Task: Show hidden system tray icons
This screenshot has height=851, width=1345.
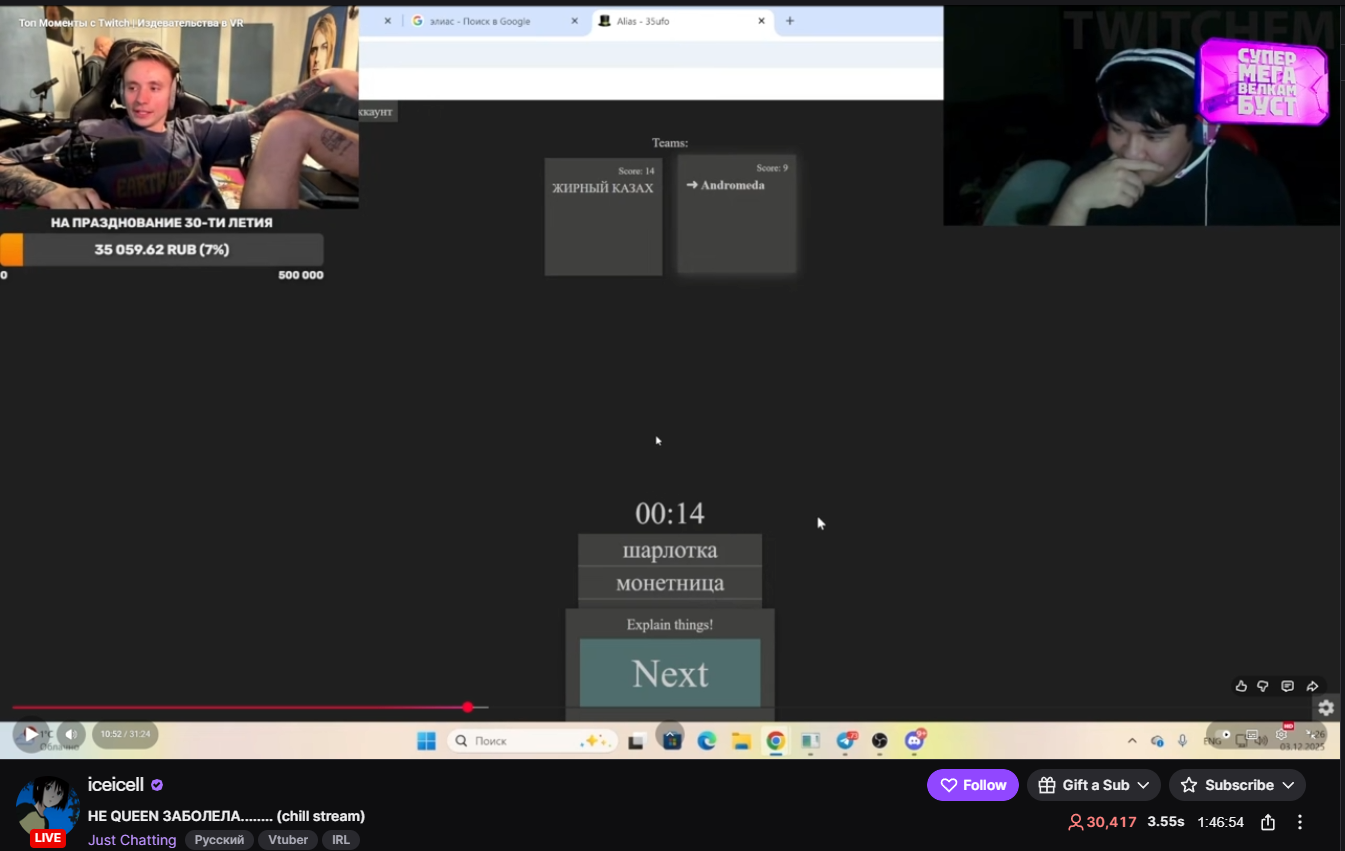Action: coord(1132,741)
